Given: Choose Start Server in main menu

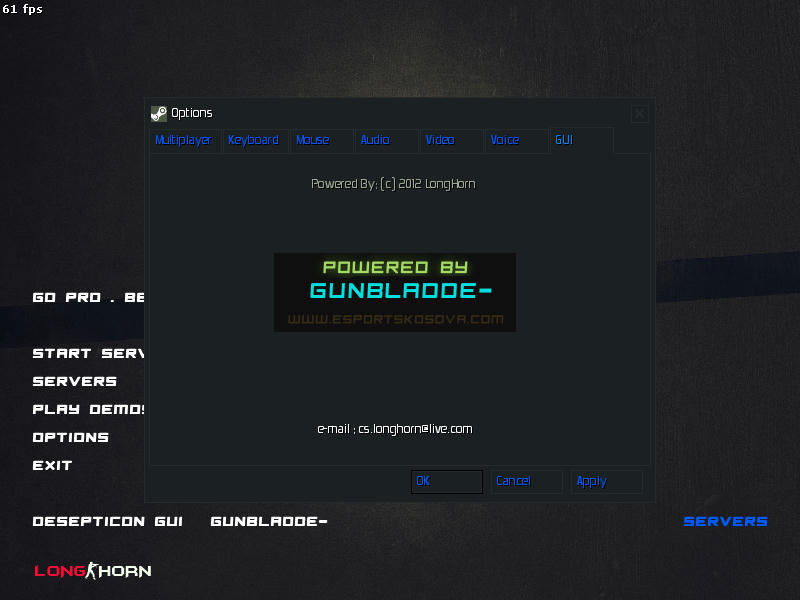Looking at the screenshot, I should pyautogui.click(x=88, y=354).
